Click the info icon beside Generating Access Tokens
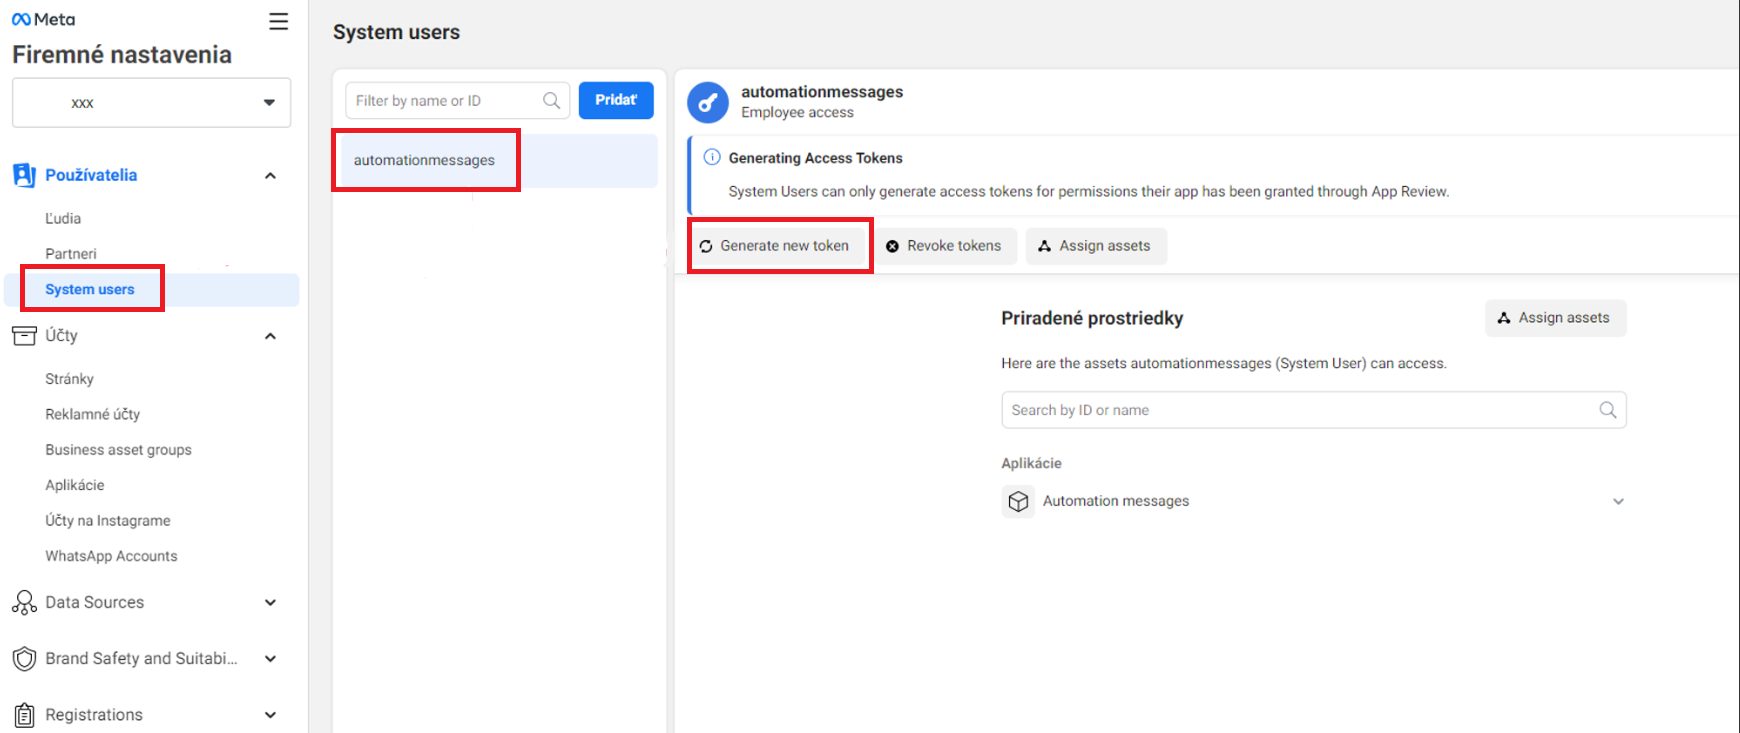 tap(712, 157)
